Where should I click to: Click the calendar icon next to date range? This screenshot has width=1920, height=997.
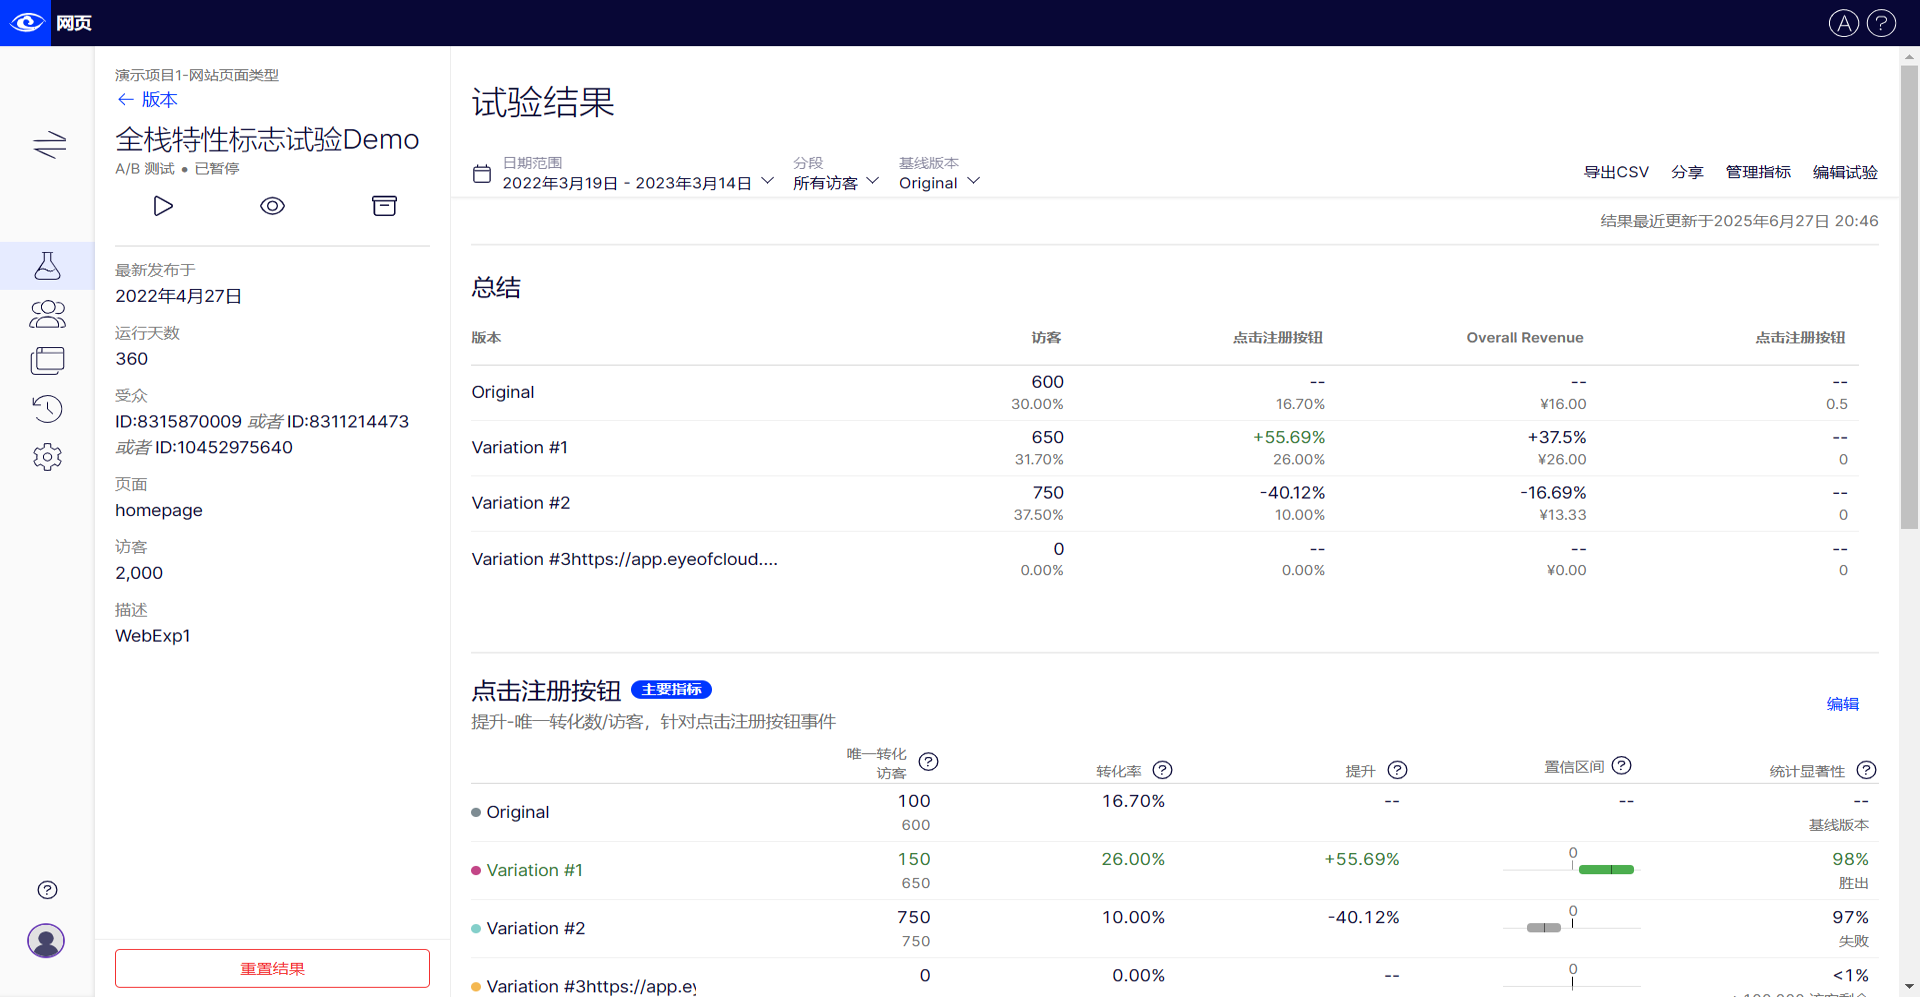pos(482,174)
